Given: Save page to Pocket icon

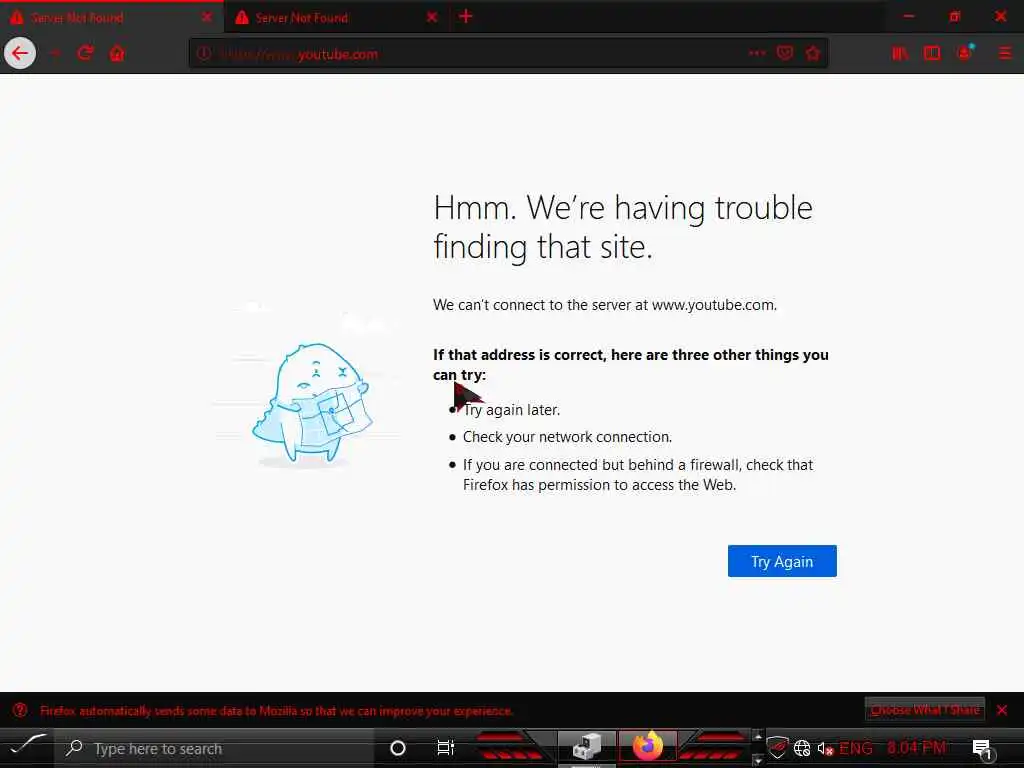Looking at the screenshot, I should pos(785,53).
